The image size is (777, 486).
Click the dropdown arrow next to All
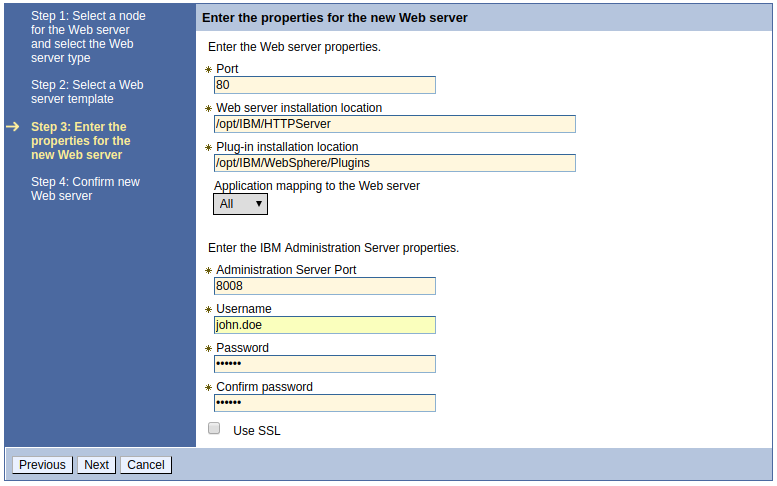click(x=259, y=204)
